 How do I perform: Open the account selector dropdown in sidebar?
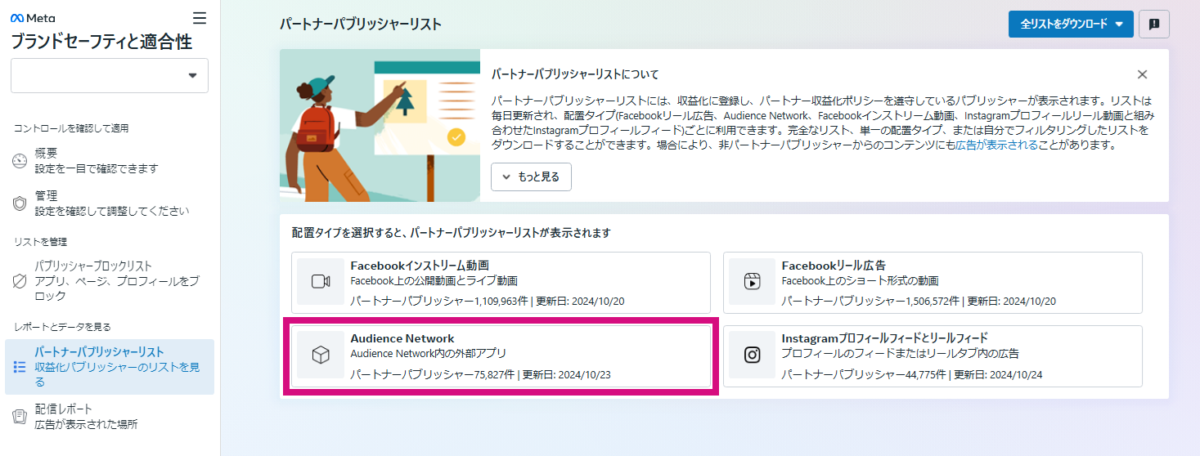click(x=109, y=76)
